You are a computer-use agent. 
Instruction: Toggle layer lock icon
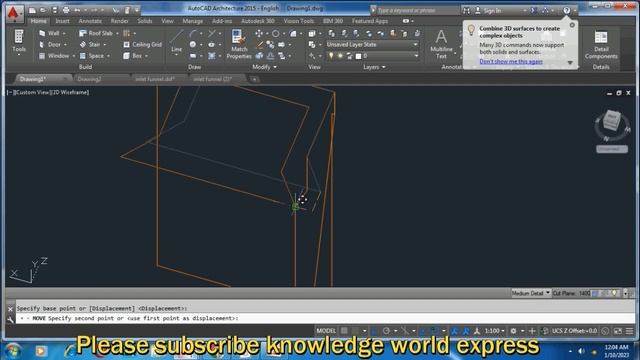[x=349, y=56]
